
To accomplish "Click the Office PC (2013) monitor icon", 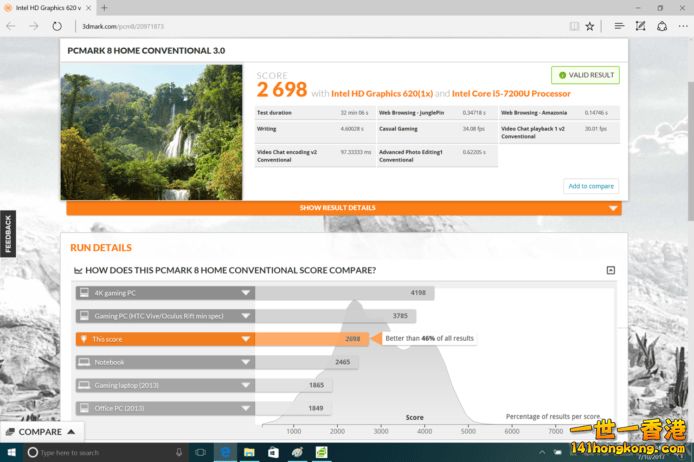I will 84,408.
